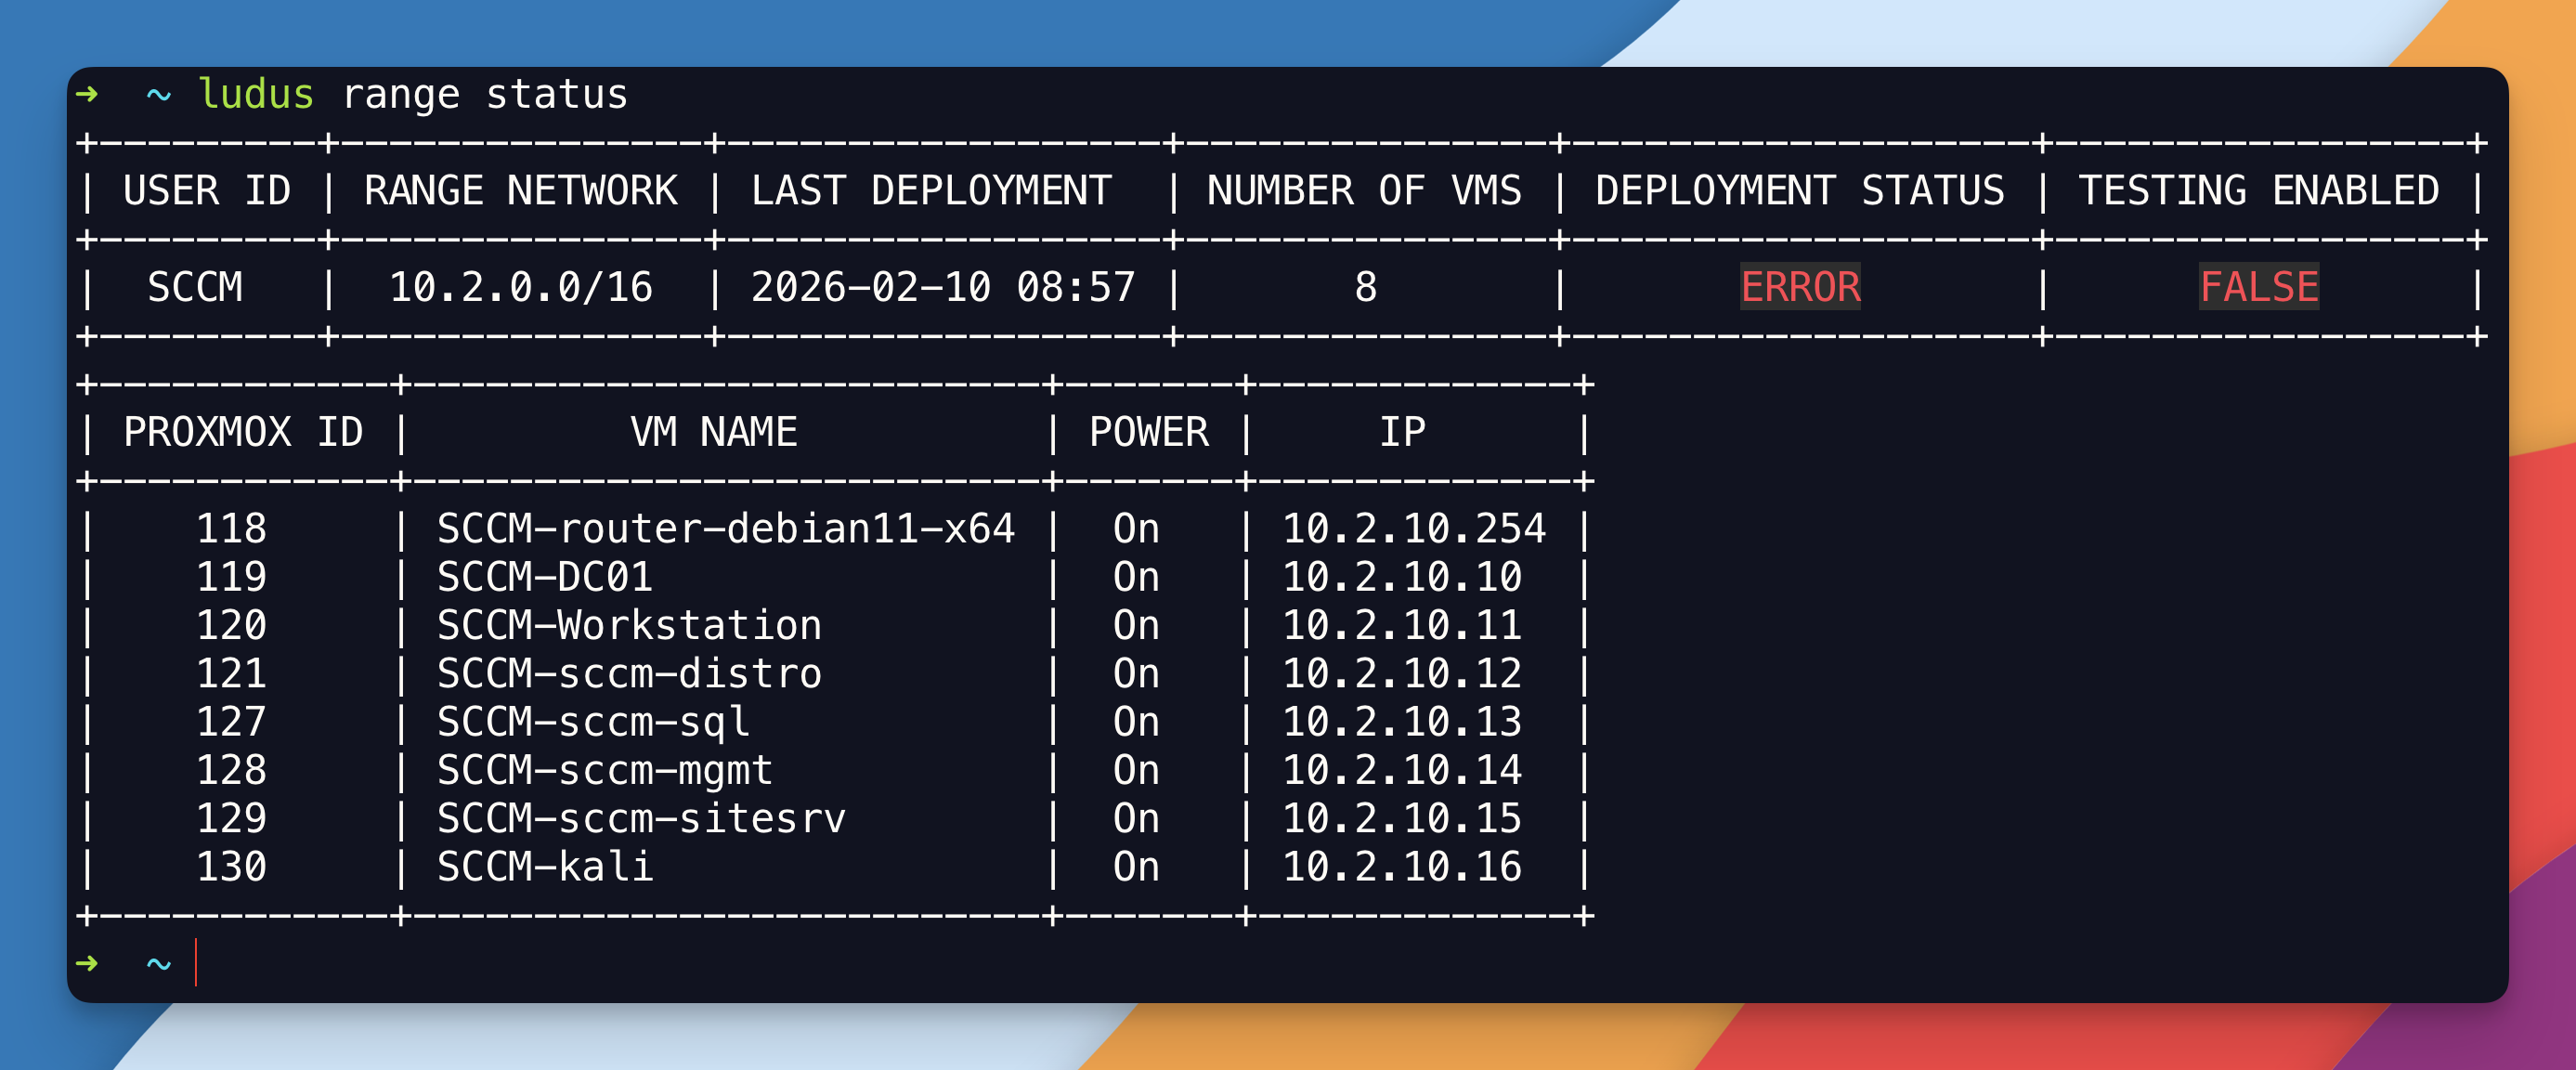Click the SCCM user ID value
The width and height of the screenshot is (2576, 1070).
[x=195, y=287]
